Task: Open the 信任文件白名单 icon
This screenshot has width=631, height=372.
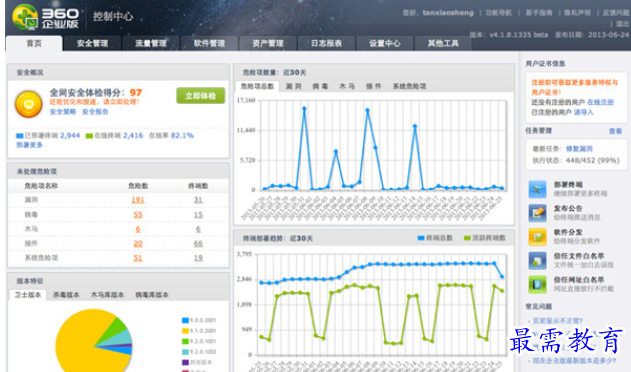Action: (x=537, y=260)
